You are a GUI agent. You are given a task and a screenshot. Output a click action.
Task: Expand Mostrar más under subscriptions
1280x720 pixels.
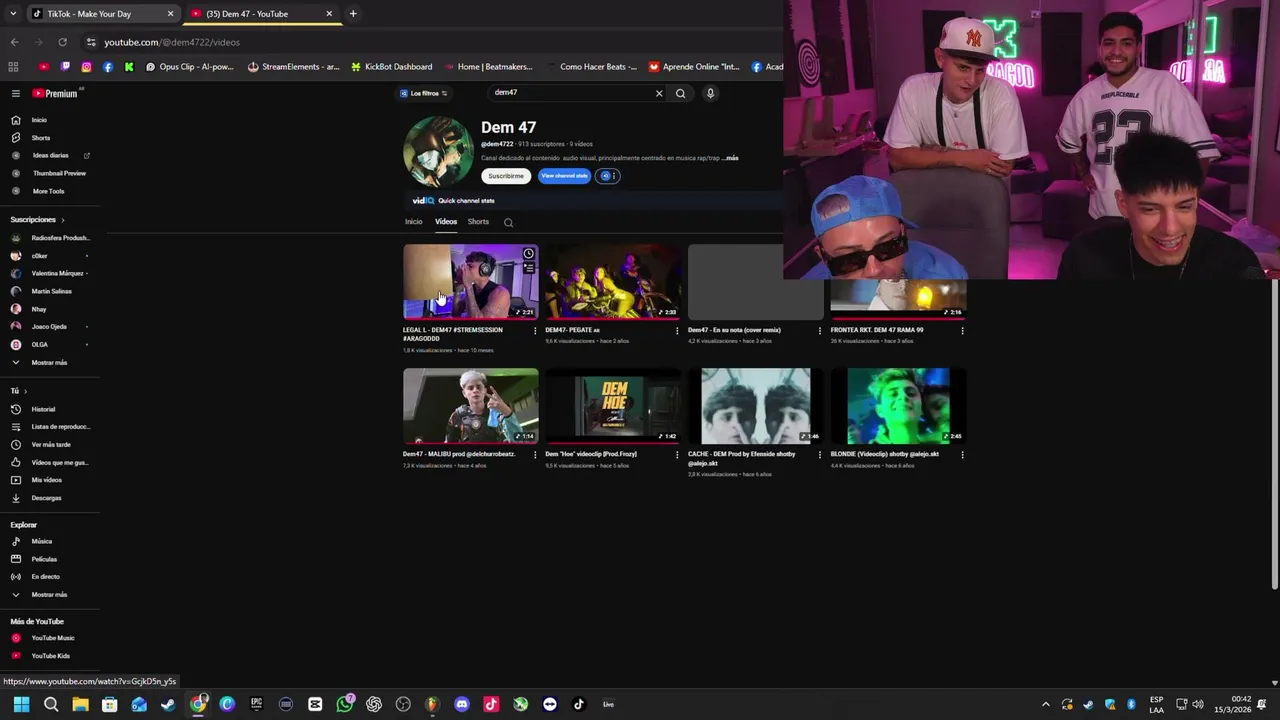pos(49,362)
